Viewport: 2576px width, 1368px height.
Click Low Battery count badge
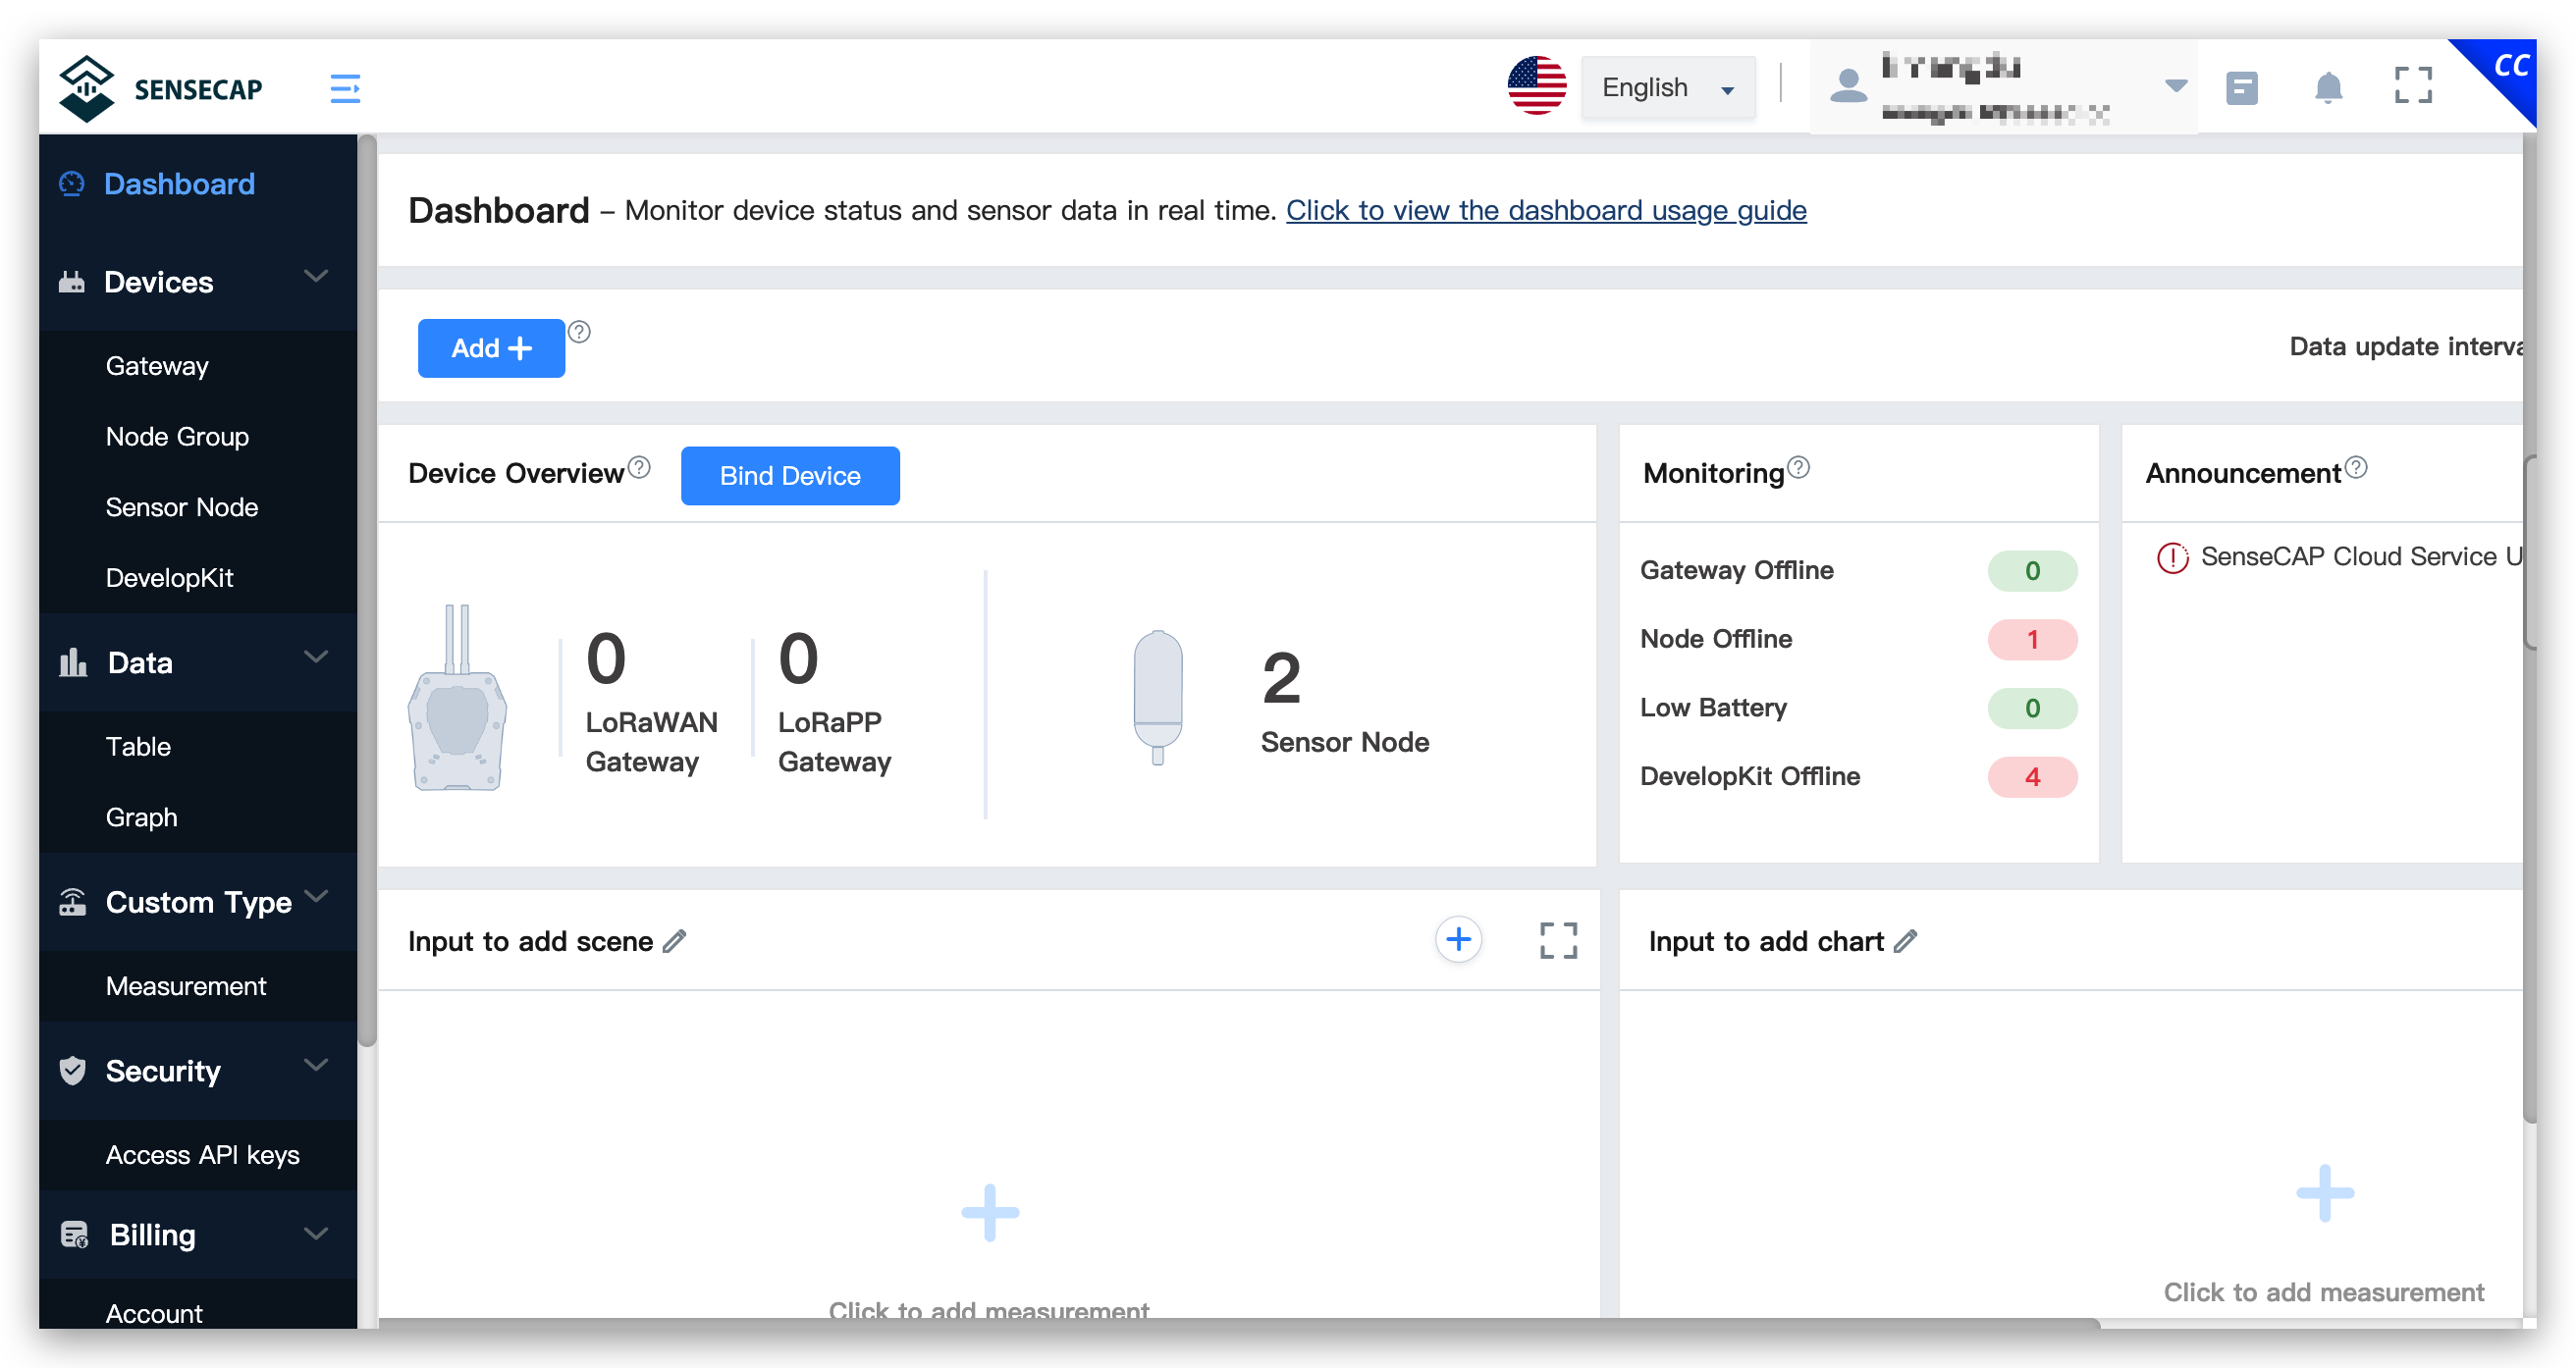2032,708
